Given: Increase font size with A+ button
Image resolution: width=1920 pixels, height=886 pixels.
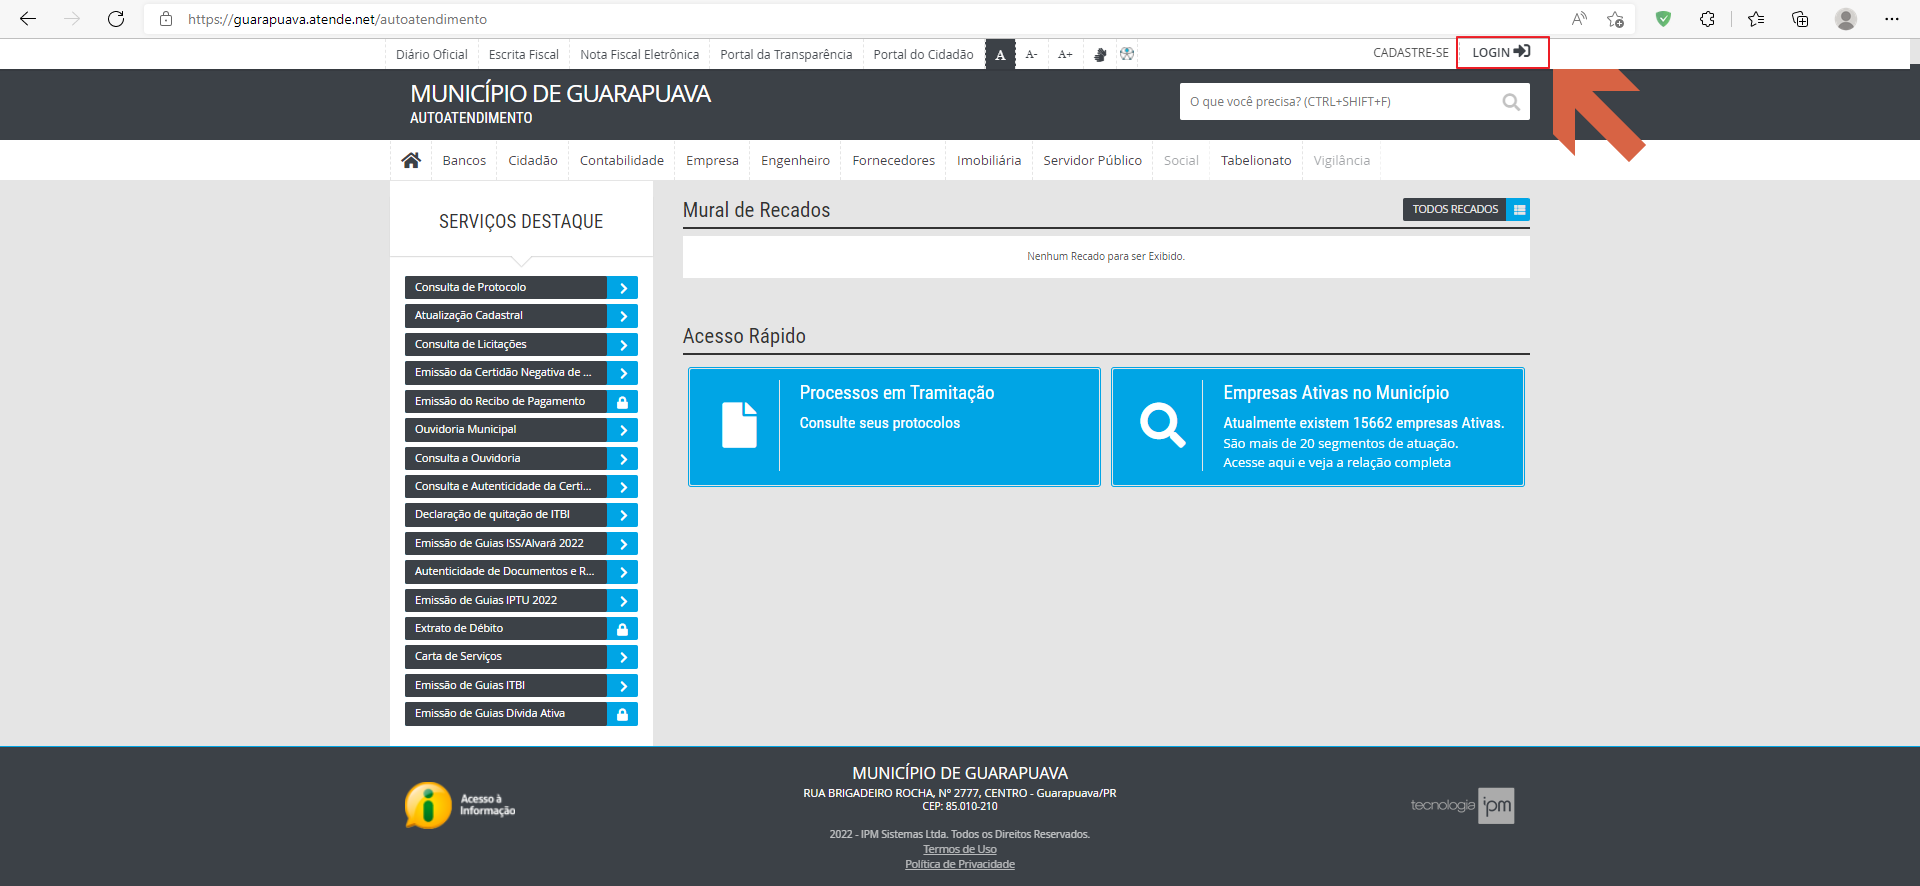Looking at the screenshot, I should [1065, 54].
